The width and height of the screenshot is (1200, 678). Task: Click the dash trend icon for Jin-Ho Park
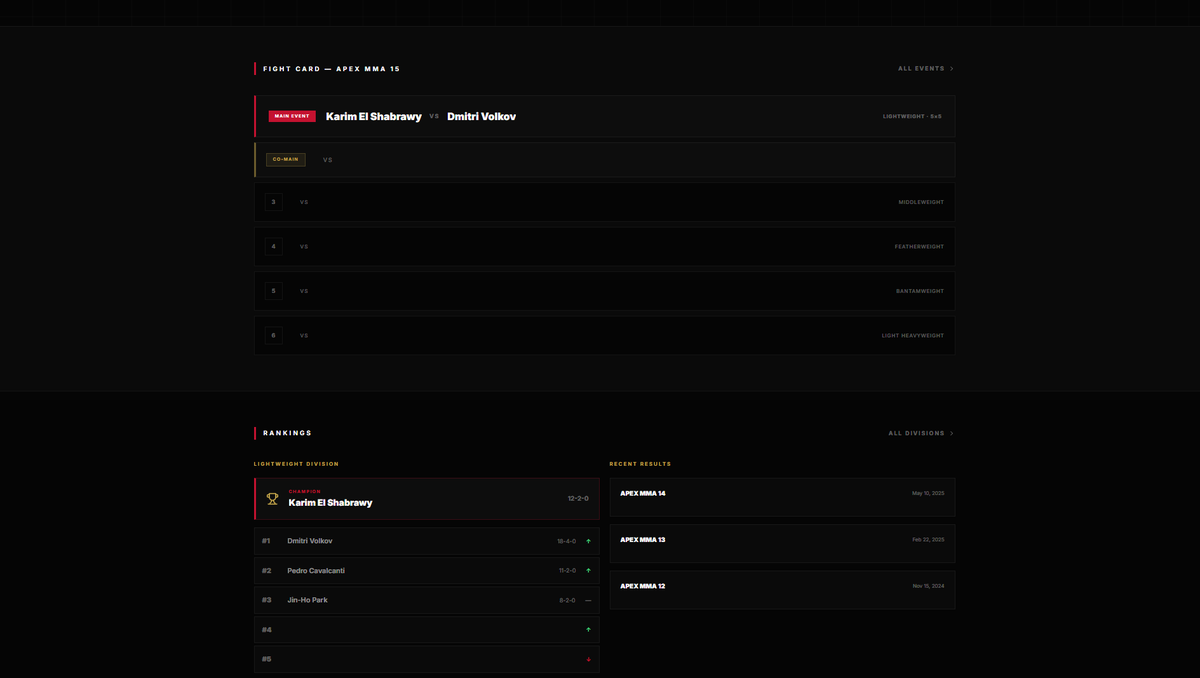point(588,600)
